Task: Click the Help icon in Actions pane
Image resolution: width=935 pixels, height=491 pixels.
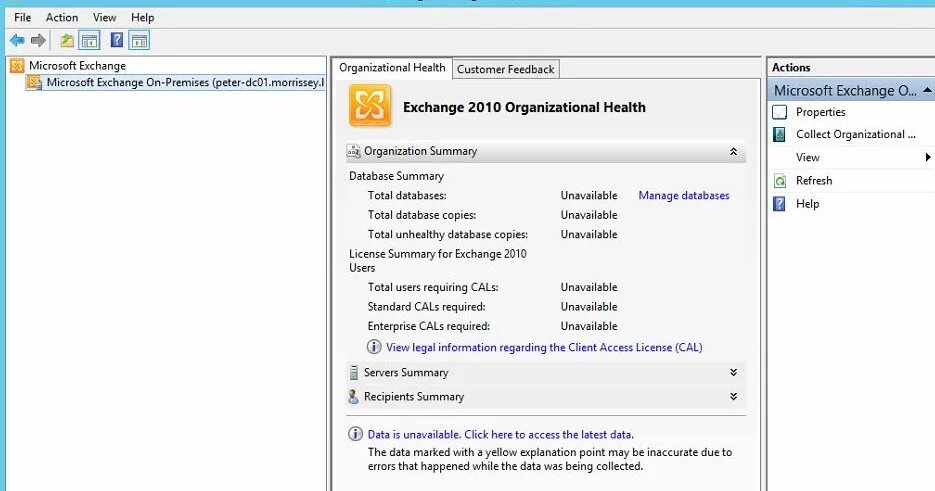Action: tap(779, 204)
